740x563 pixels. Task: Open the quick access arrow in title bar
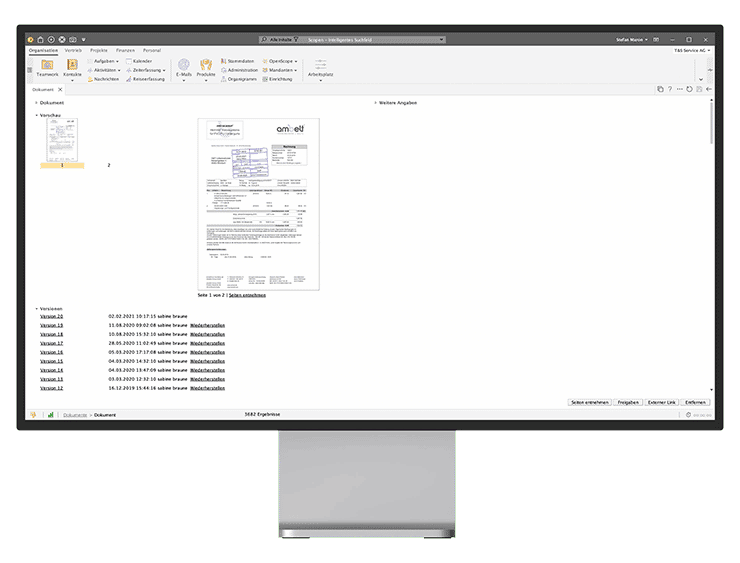(x=84, y=40)
